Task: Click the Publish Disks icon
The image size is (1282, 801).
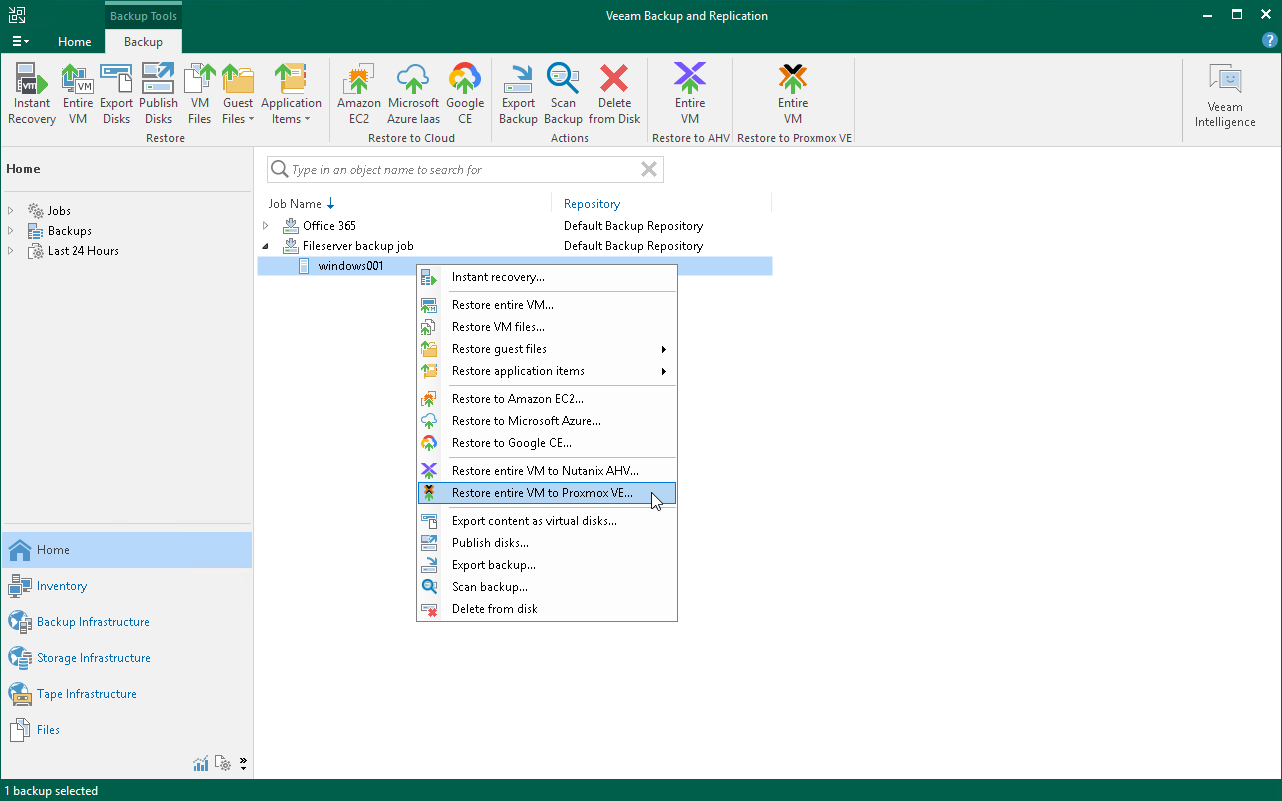Action: pos(158,93)
